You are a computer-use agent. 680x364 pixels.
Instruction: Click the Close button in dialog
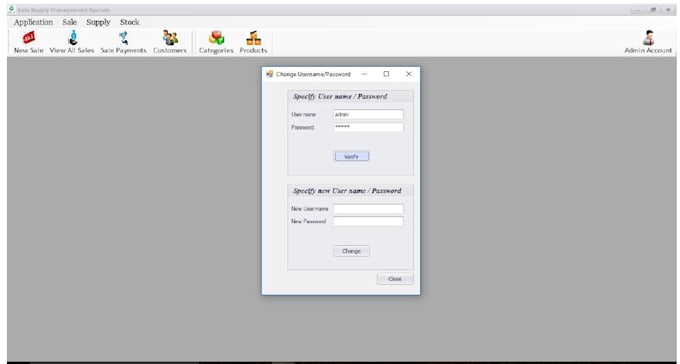pos(395,279)
